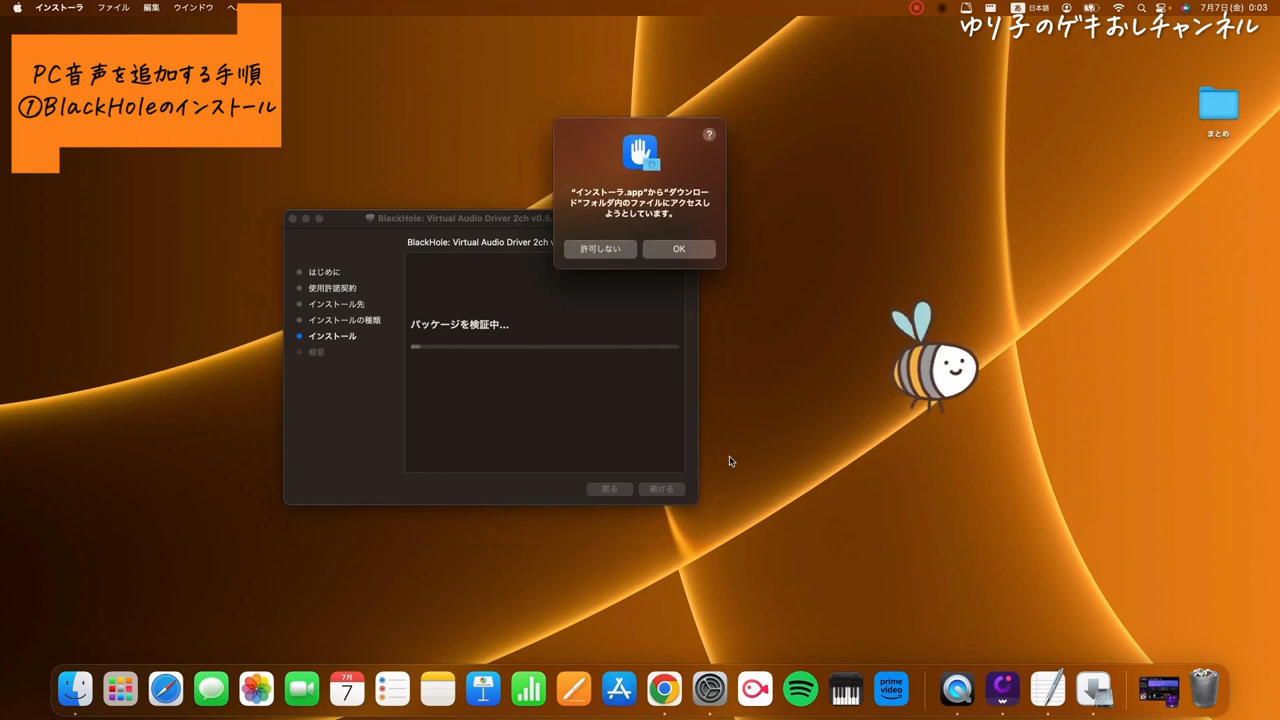Open the ファイル menu in the menu bar
Viewport: 1280px width, 720px height.
click(113, 8)
